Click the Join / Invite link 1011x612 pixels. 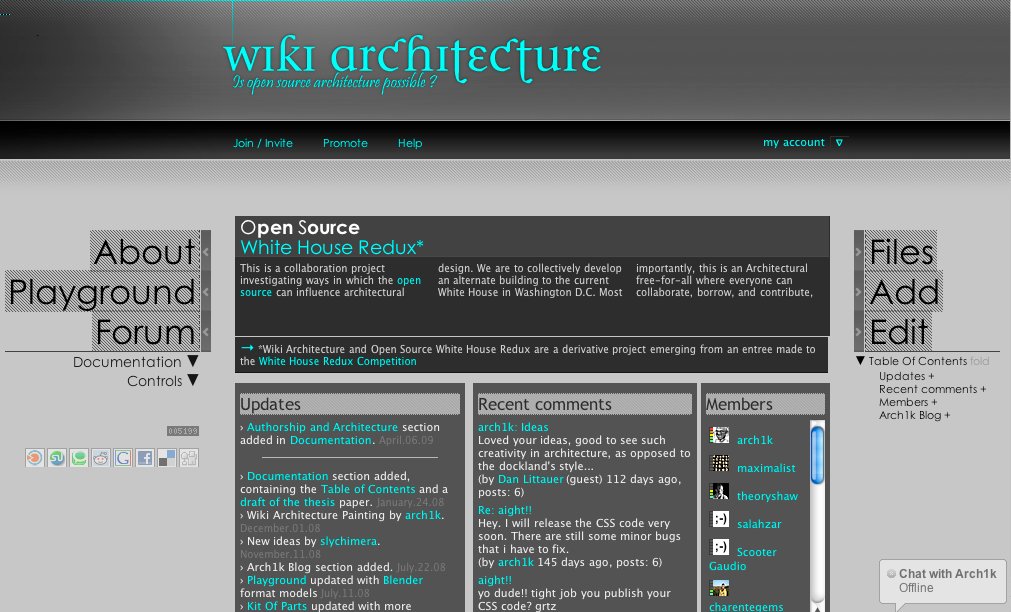click(x=263, y=143)
